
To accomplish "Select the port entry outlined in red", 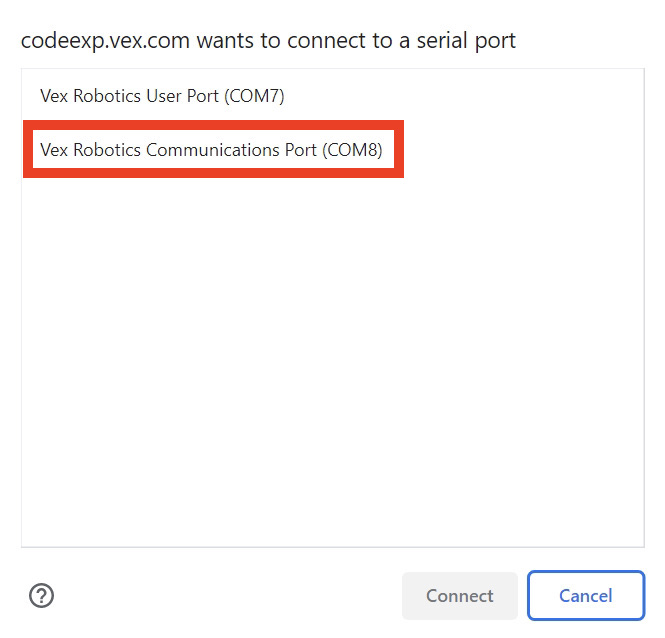I will pos(211,150).
